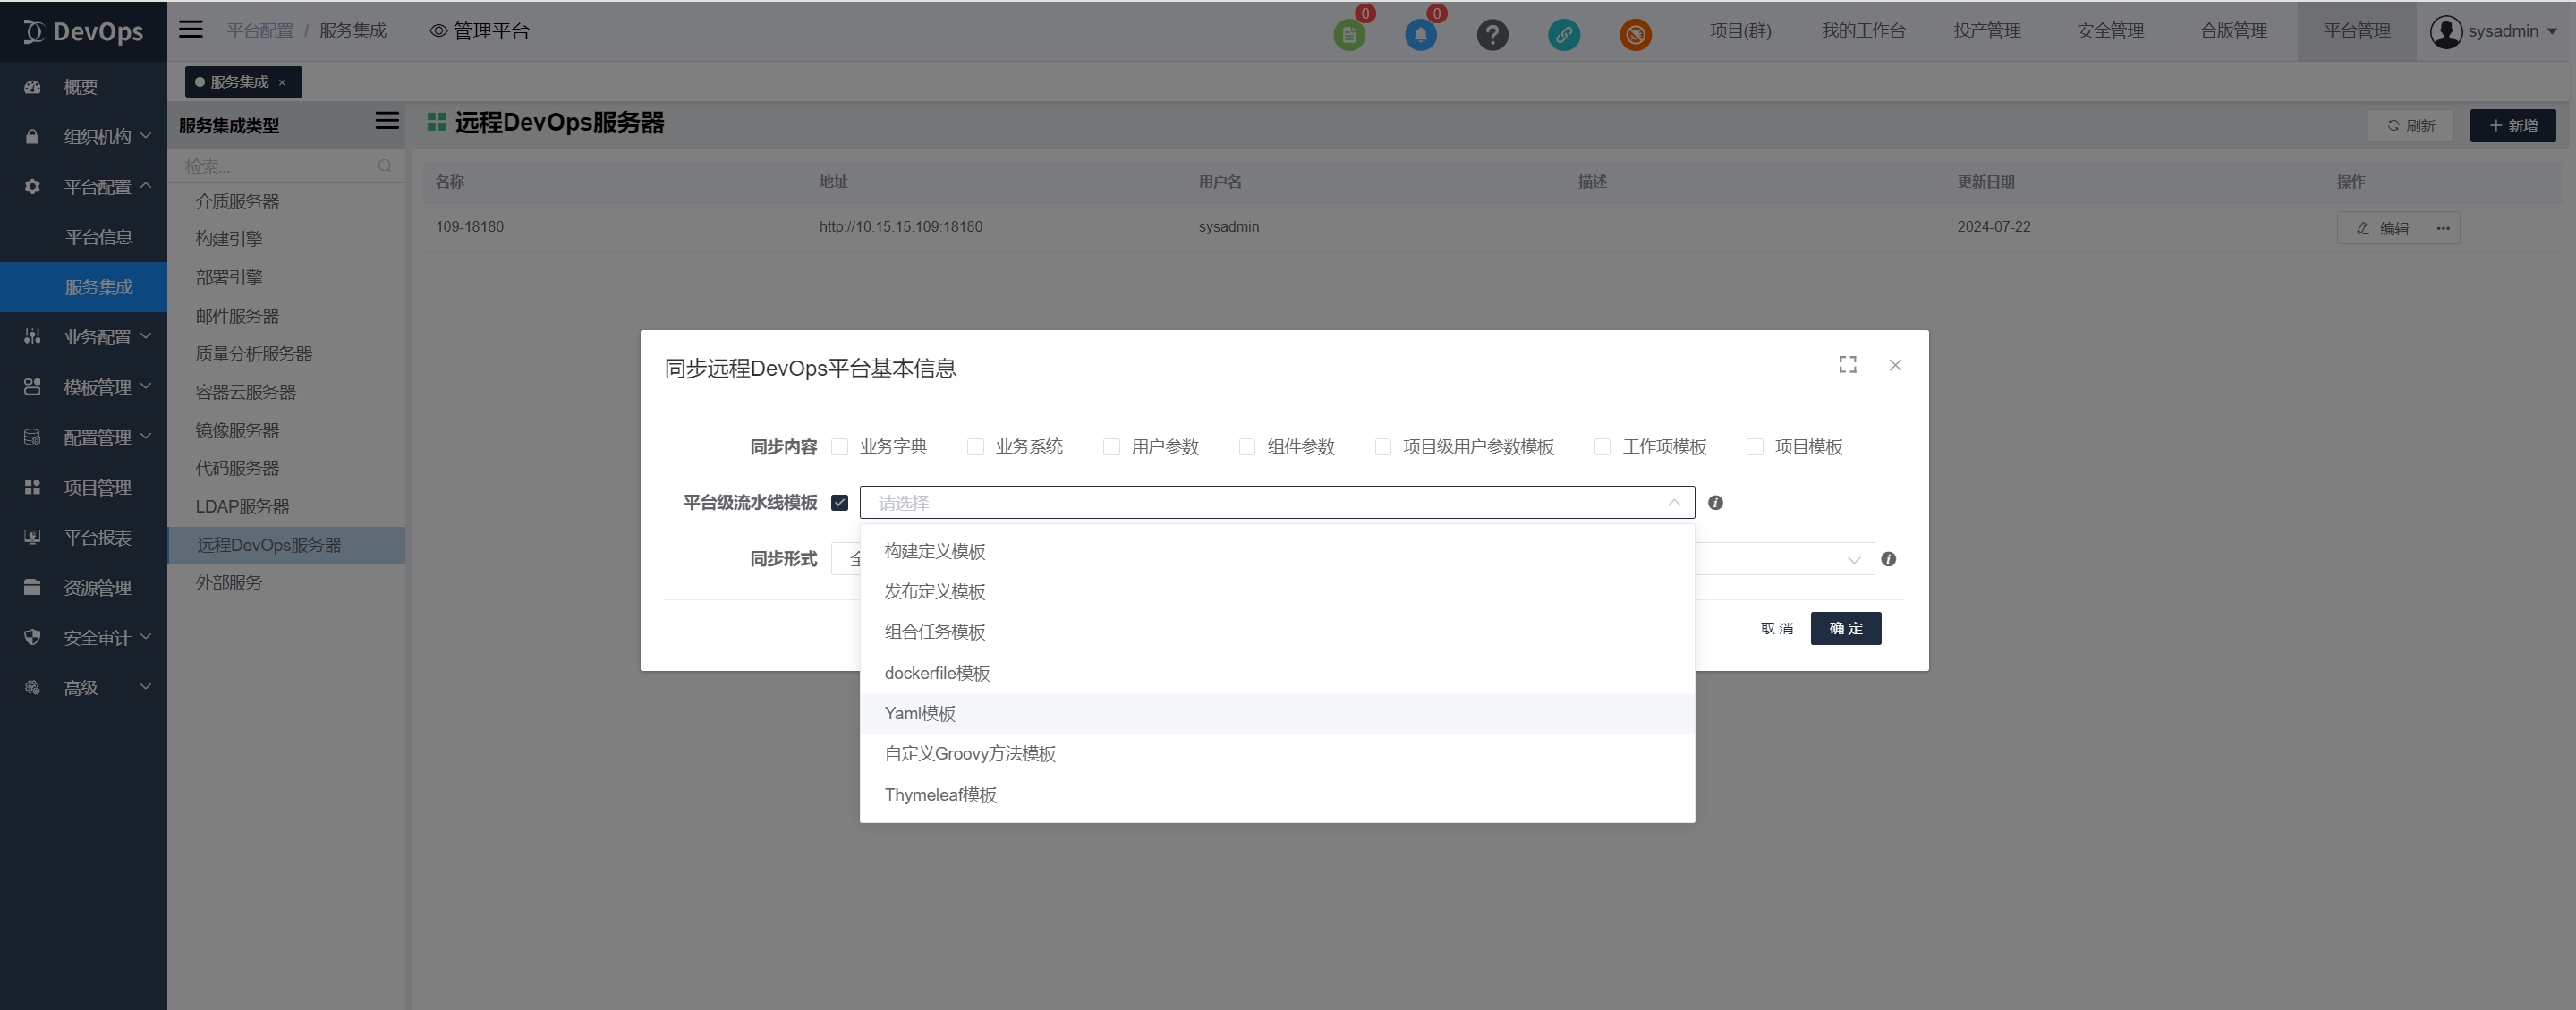Click the 取消 cancel button
This screenshot has width=2576, height=1010.
[x=1776, y=628]
